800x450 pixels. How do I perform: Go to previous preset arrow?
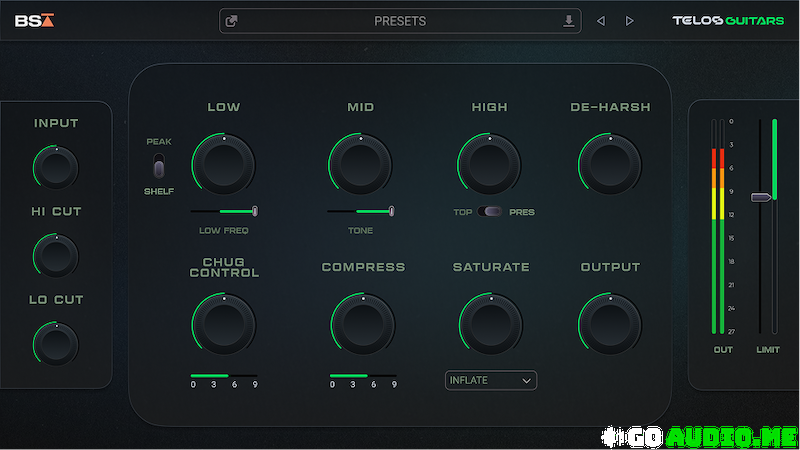[x=601, y=21]
